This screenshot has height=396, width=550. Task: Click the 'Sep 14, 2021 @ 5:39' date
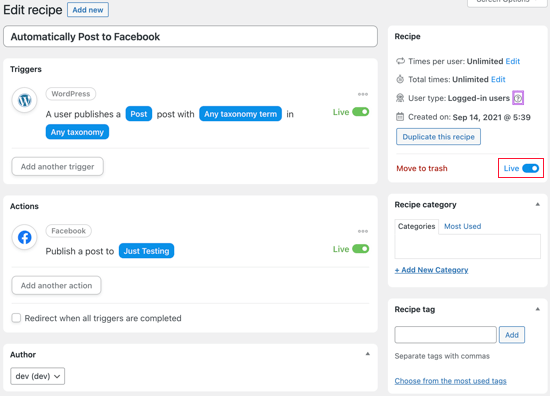point(491,117)
